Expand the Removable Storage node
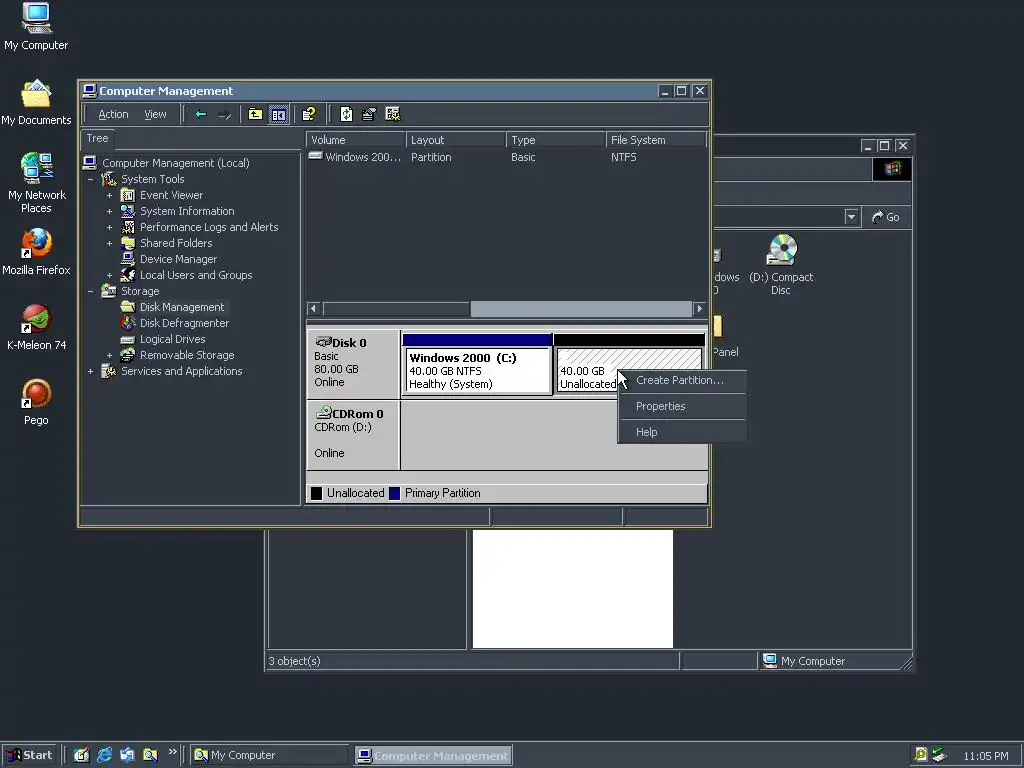The width and height of the screenshot is (1024, 768). [109, 355]
